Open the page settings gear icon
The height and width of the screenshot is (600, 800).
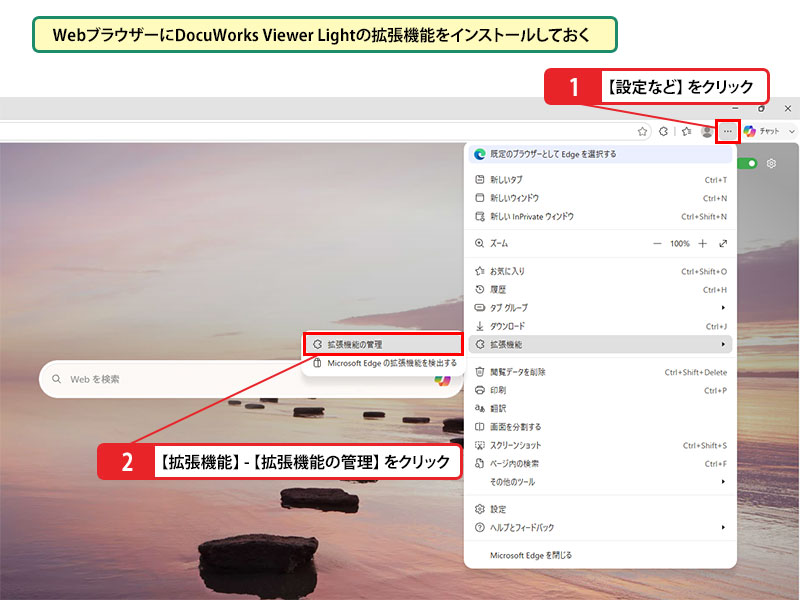tap(771, 163)
